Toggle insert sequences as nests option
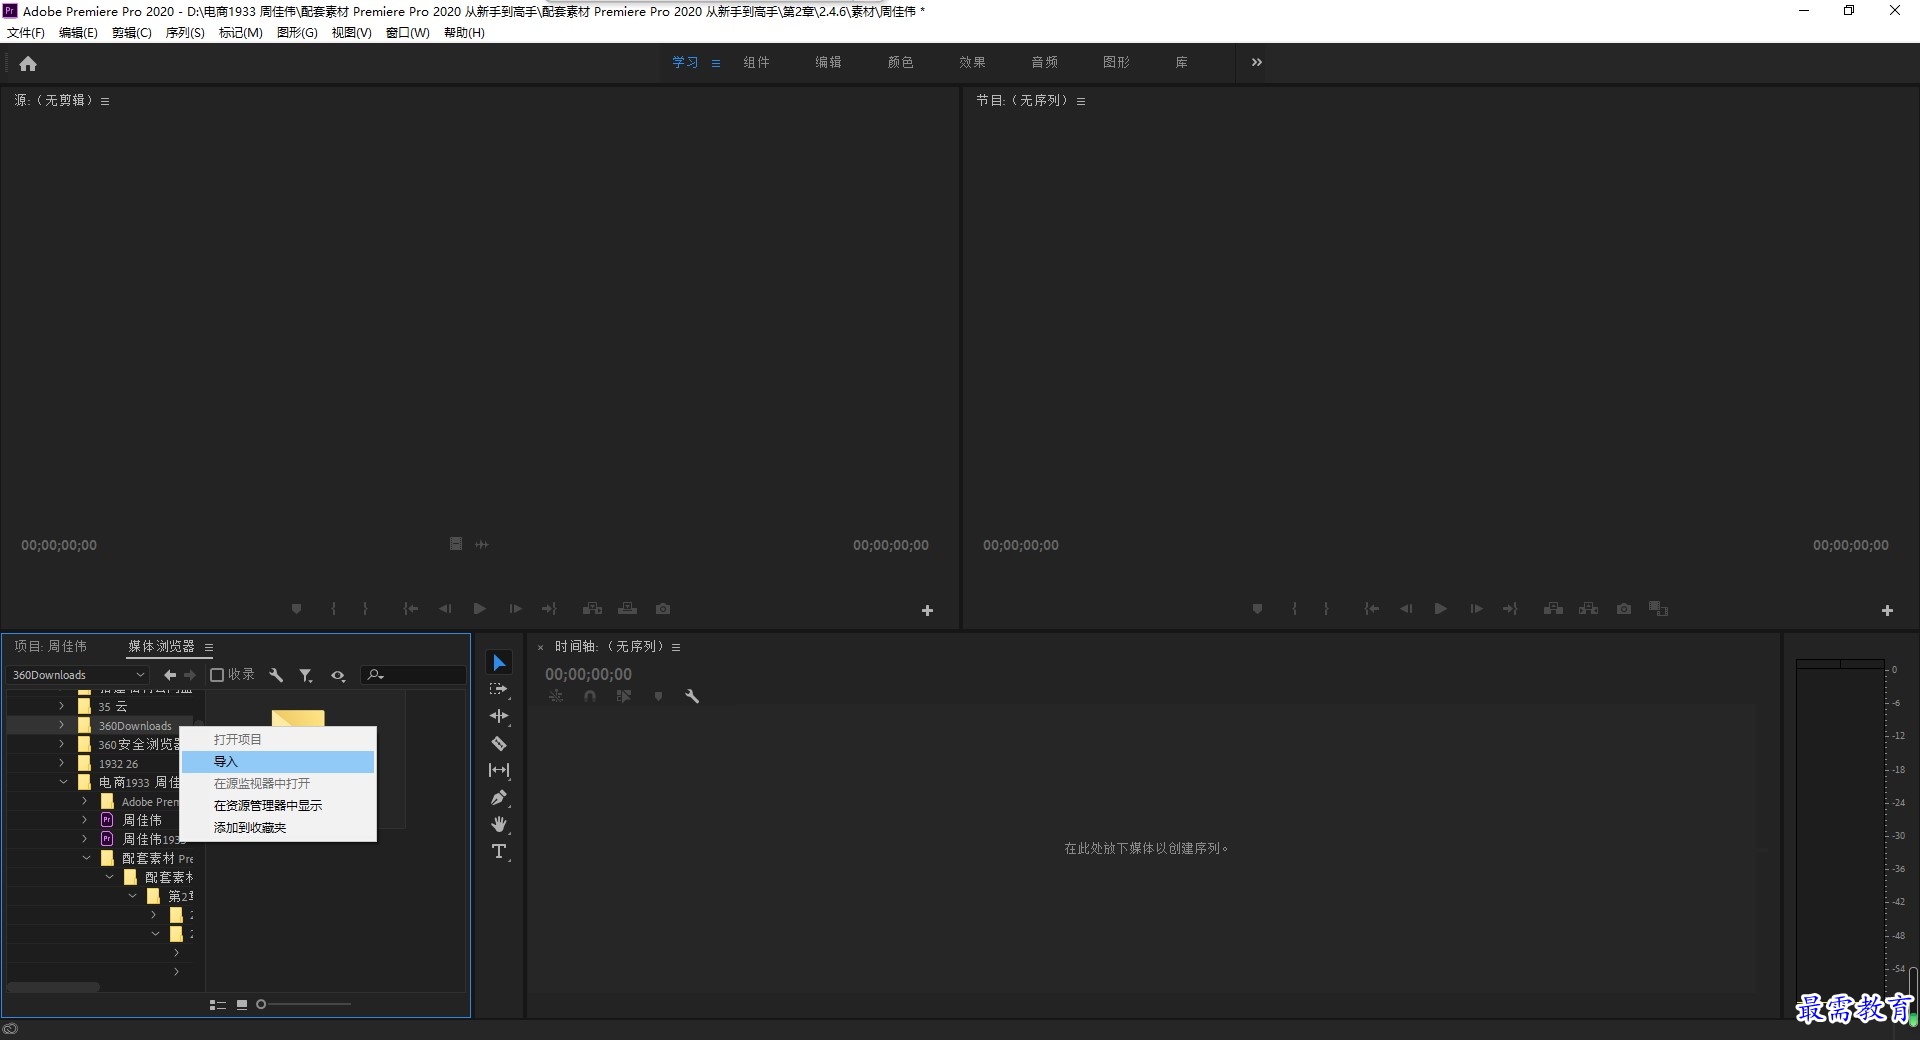Viewport: 1920px width, 1040px height. coord(556,696)
